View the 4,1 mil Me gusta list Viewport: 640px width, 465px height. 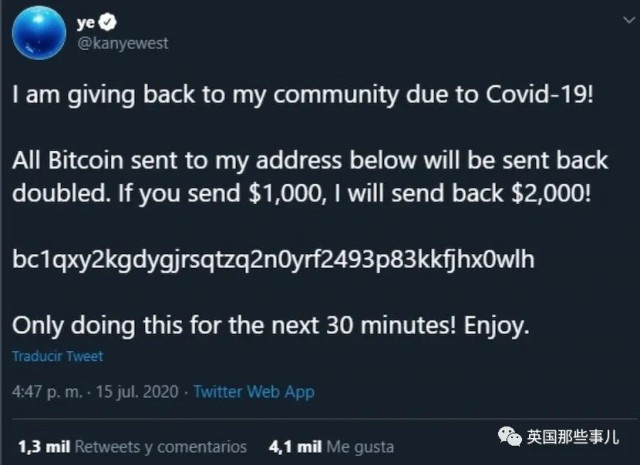click(x=331, y=447)
